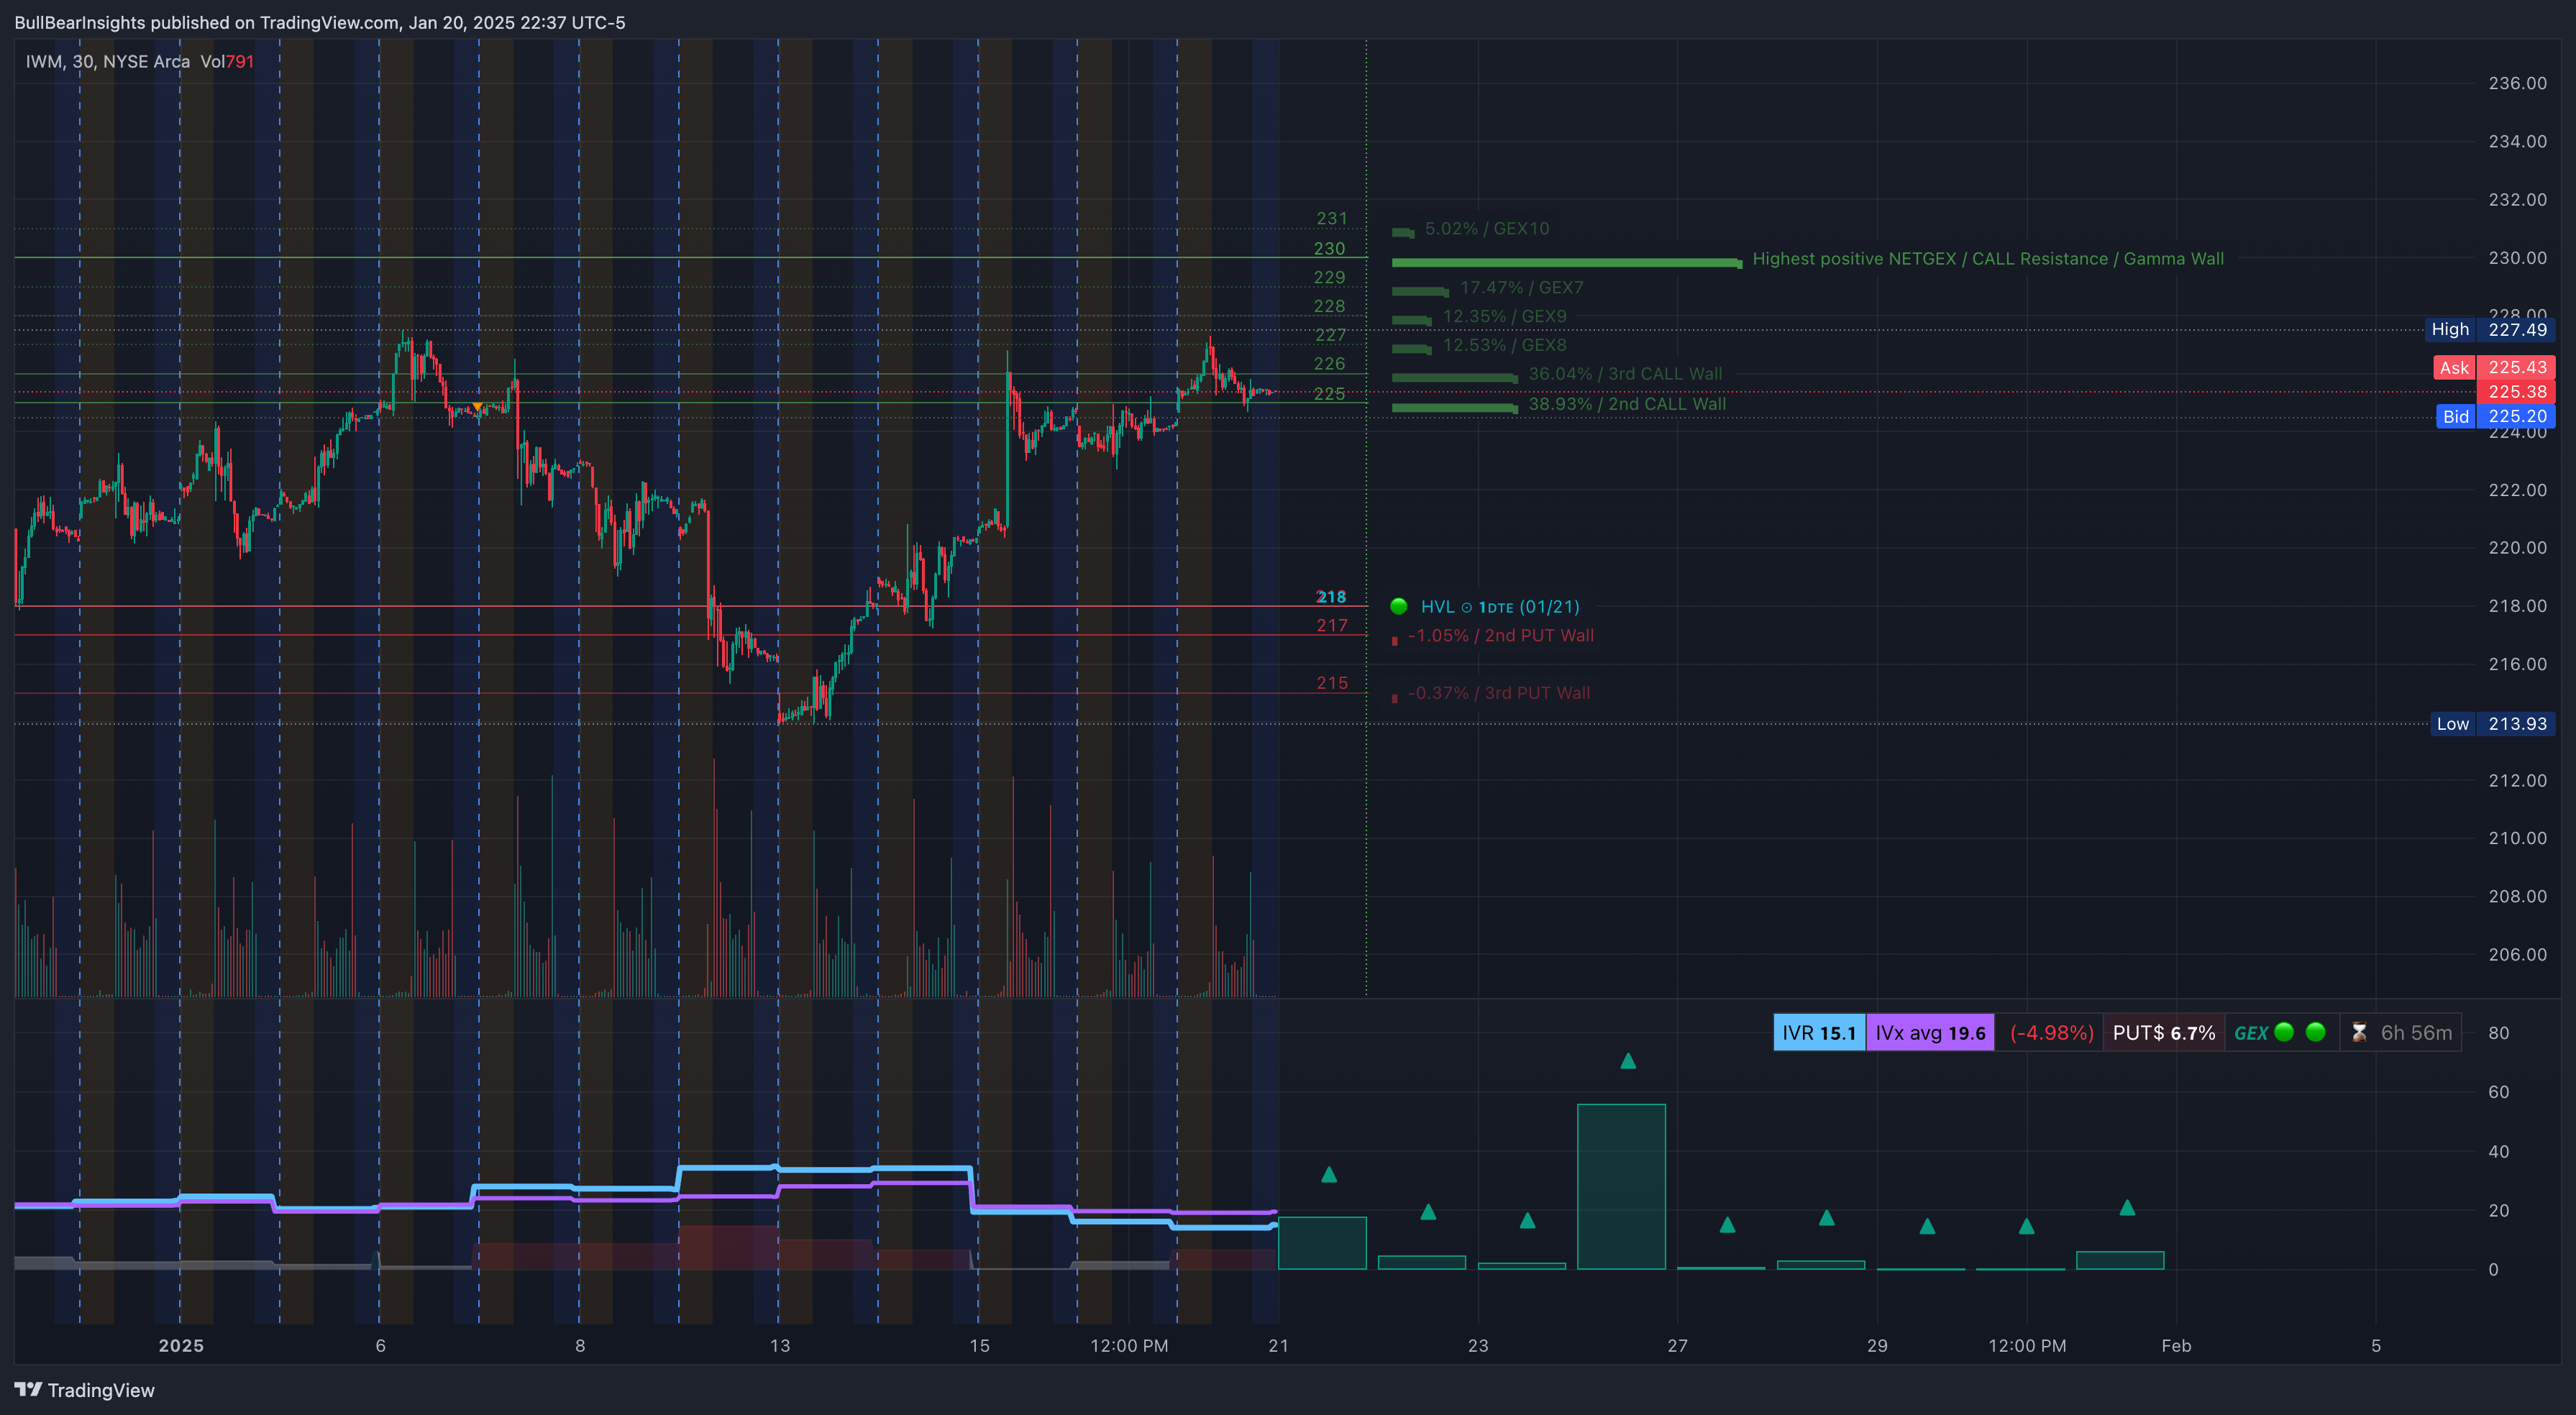Click the 38.93% / 2nd CALL Wall label

click(1627, 404)
